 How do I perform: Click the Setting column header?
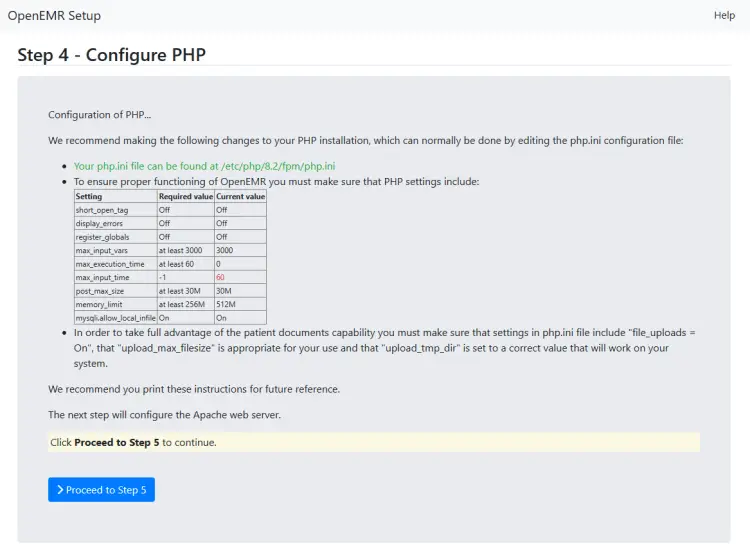point(89,197)
